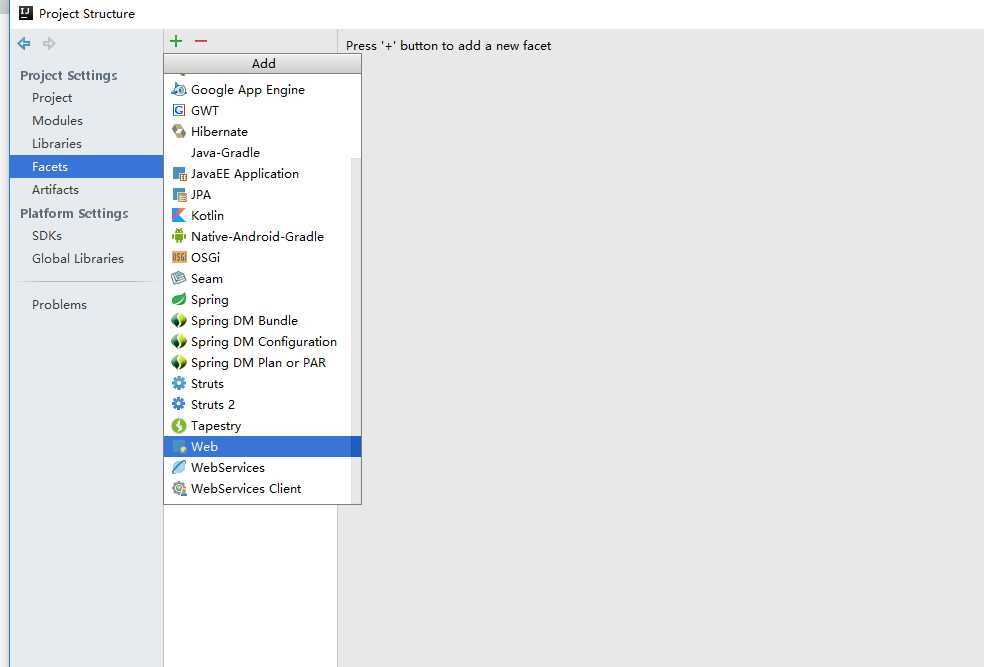Open the Modules settings page
Image resolution: width=984 pixels, height=667 pixels.
point(57,120)
